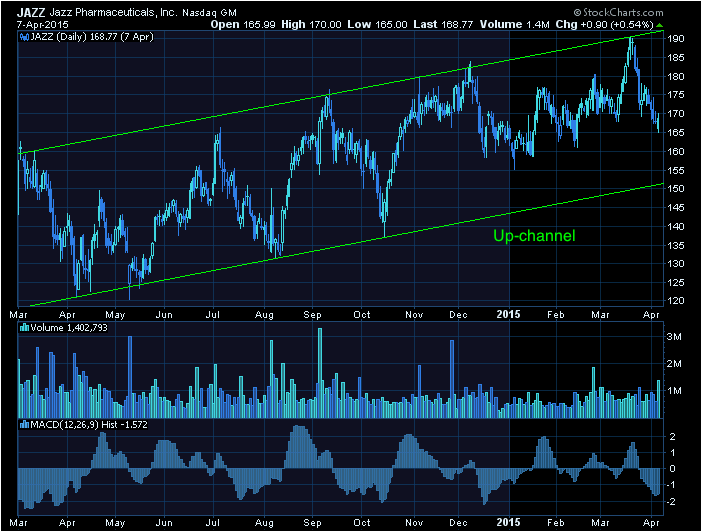Click the Nov label under the price chart
The height and width of the screenshot is (532, 702).
click(414, 314)
